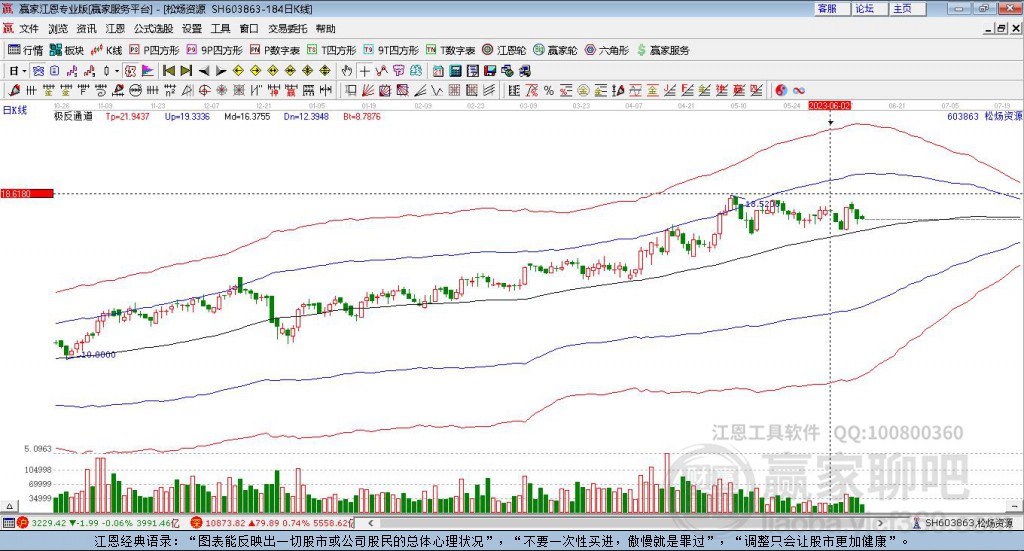Click the Tp=21.9437 indicator value
Screen dimensions: 1024x551
[x=127, y=116]
